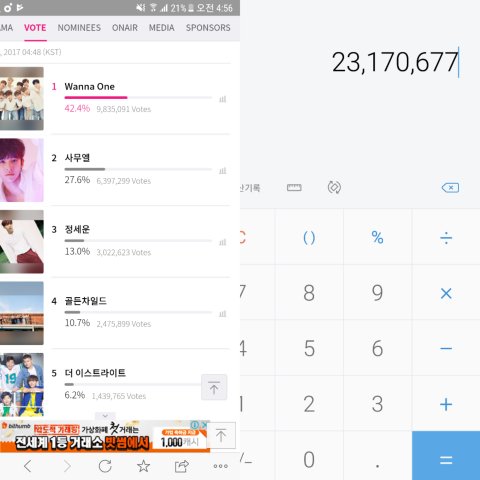Tap the scroll-to-top arrow button

point(214,387)
